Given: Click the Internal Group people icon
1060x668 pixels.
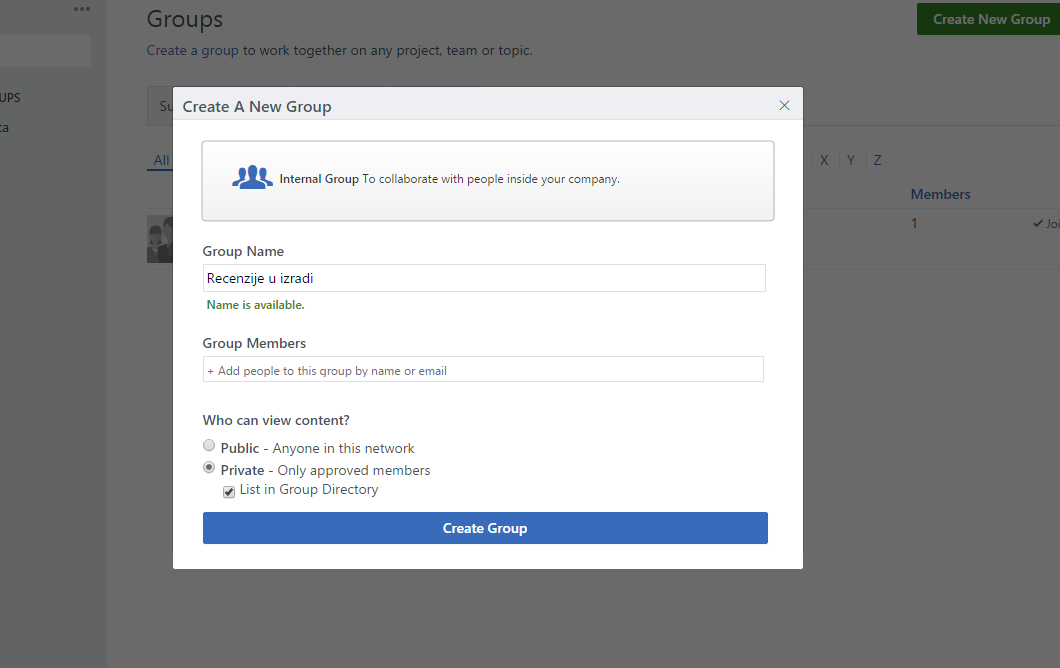Looking at the screenshot, I should 252,178.
